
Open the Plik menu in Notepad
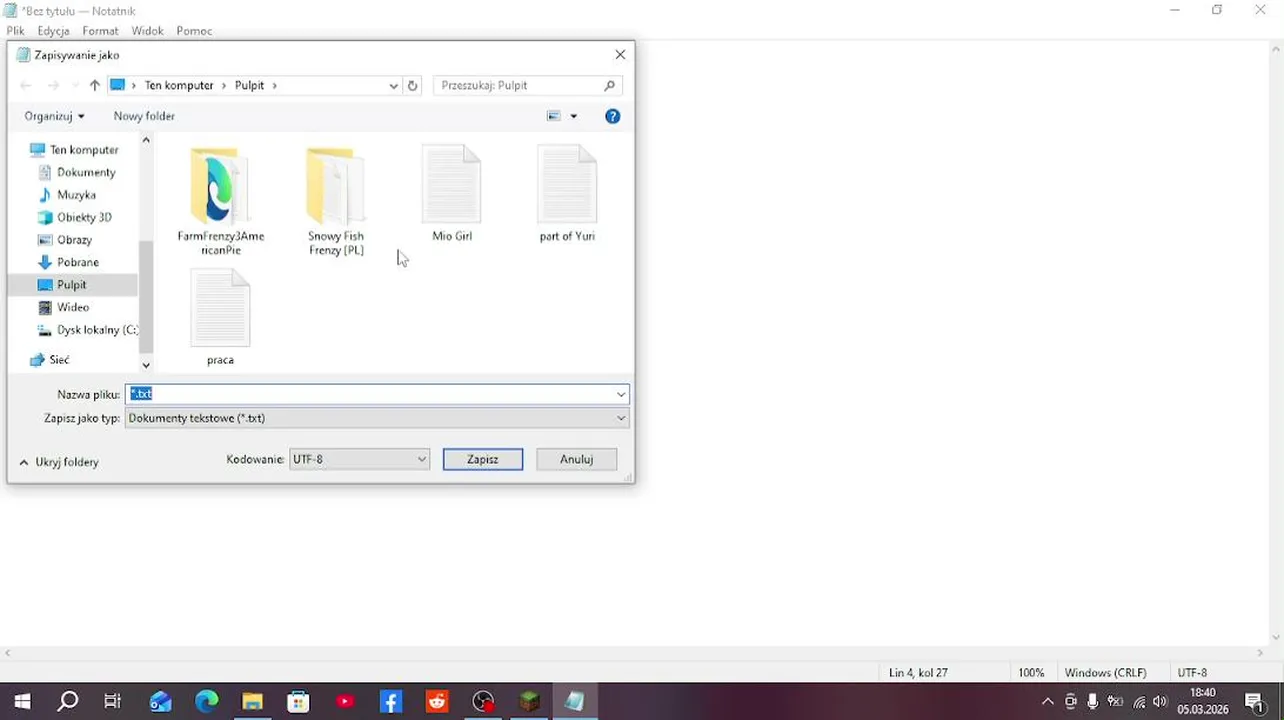pos(15,31)
